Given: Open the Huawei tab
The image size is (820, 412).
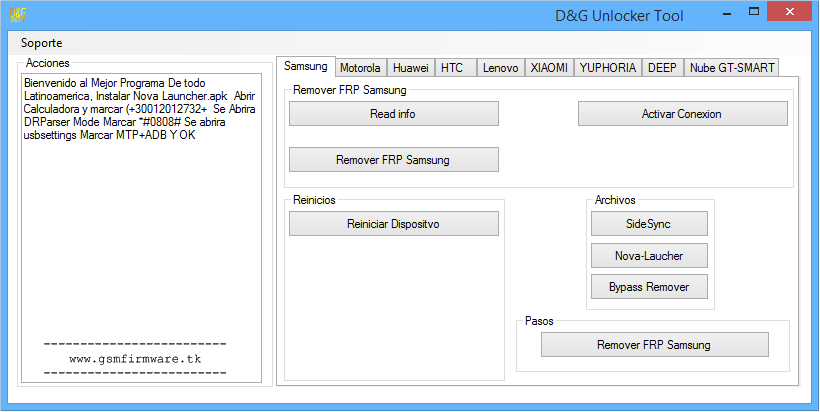Looking at the screenshot, I should [411, 68].
